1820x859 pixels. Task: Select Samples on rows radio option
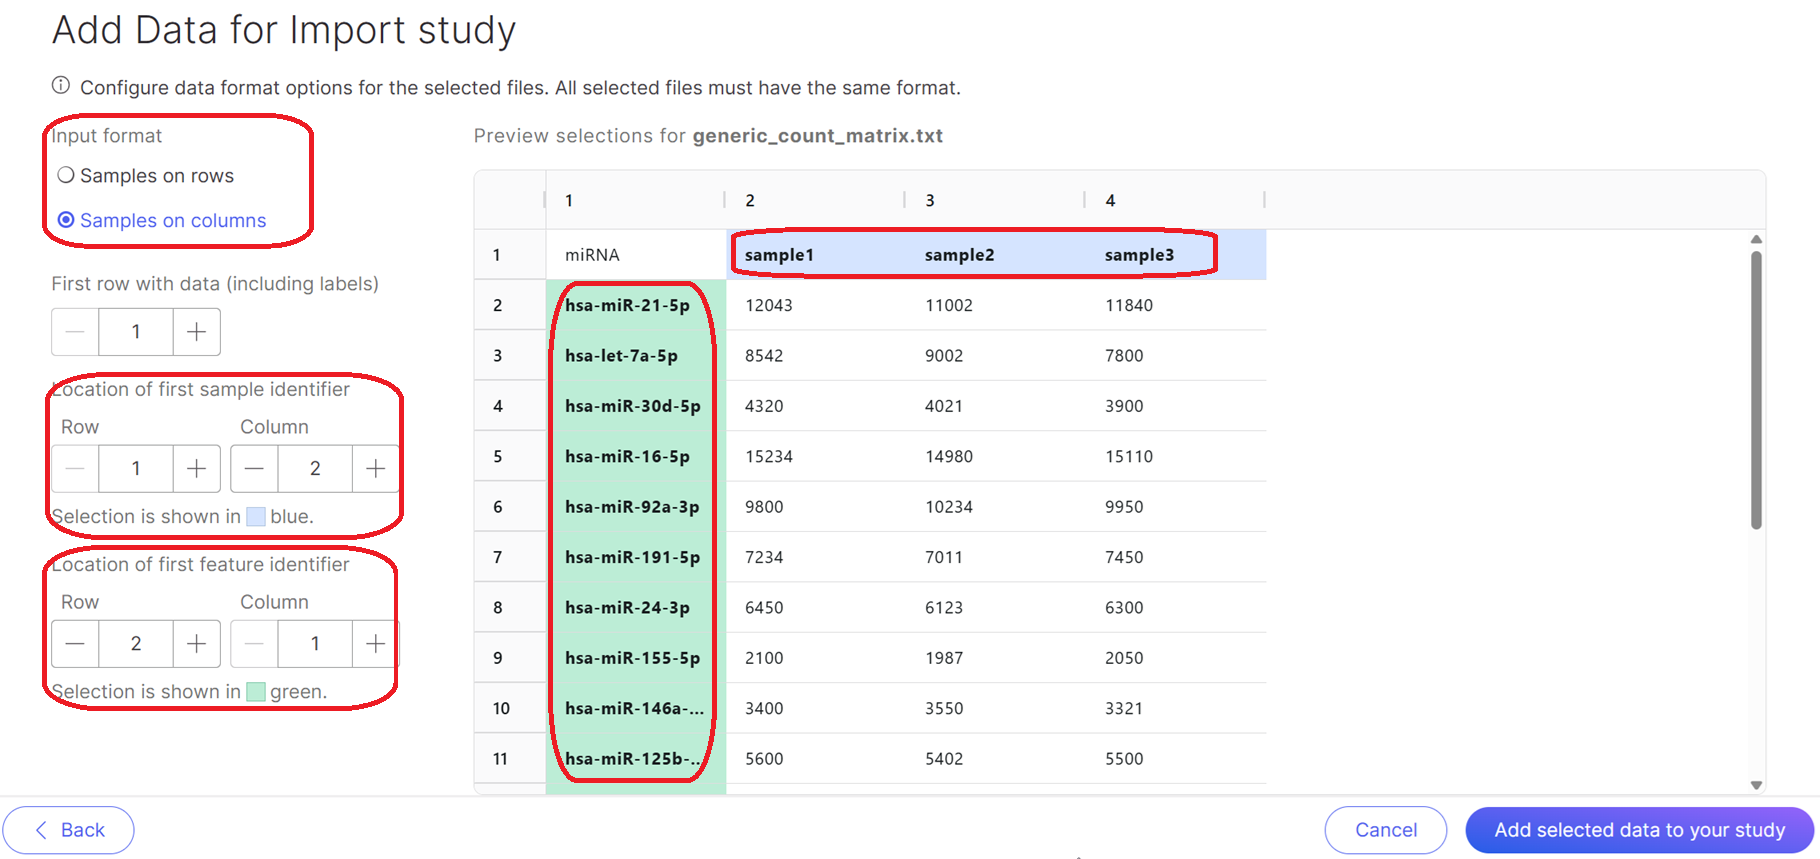pos(66,176)
